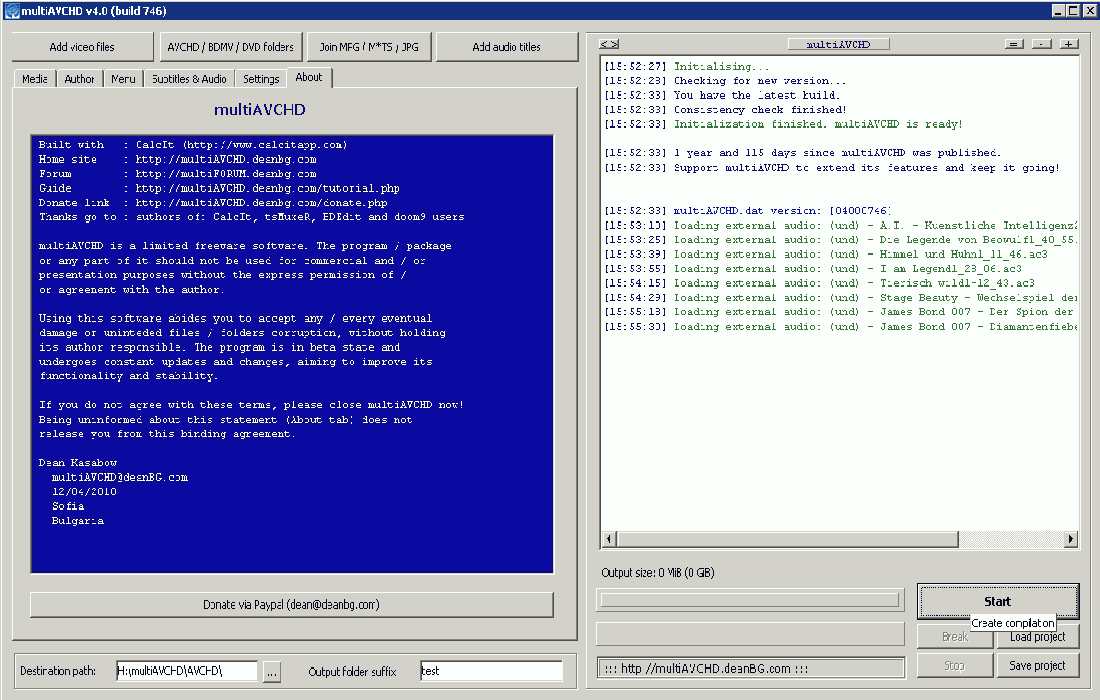
Task: Click Donate via Paypal button
Action: tap(291, 605)
